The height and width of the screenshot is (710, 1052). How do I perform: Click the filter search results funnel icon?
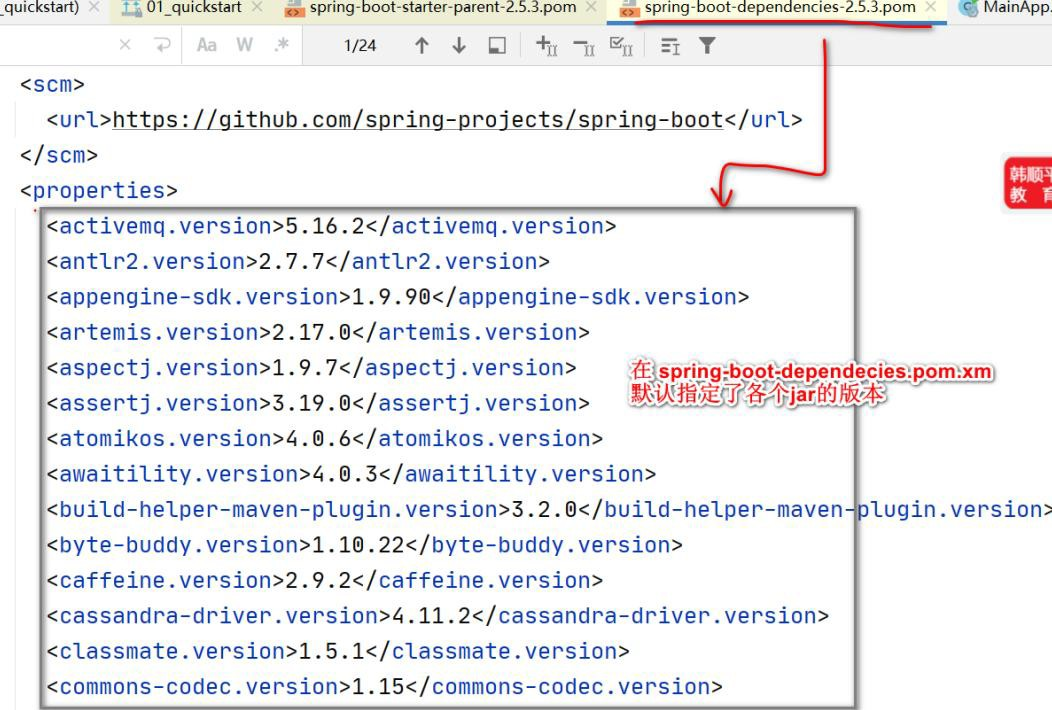coord(707,46)
